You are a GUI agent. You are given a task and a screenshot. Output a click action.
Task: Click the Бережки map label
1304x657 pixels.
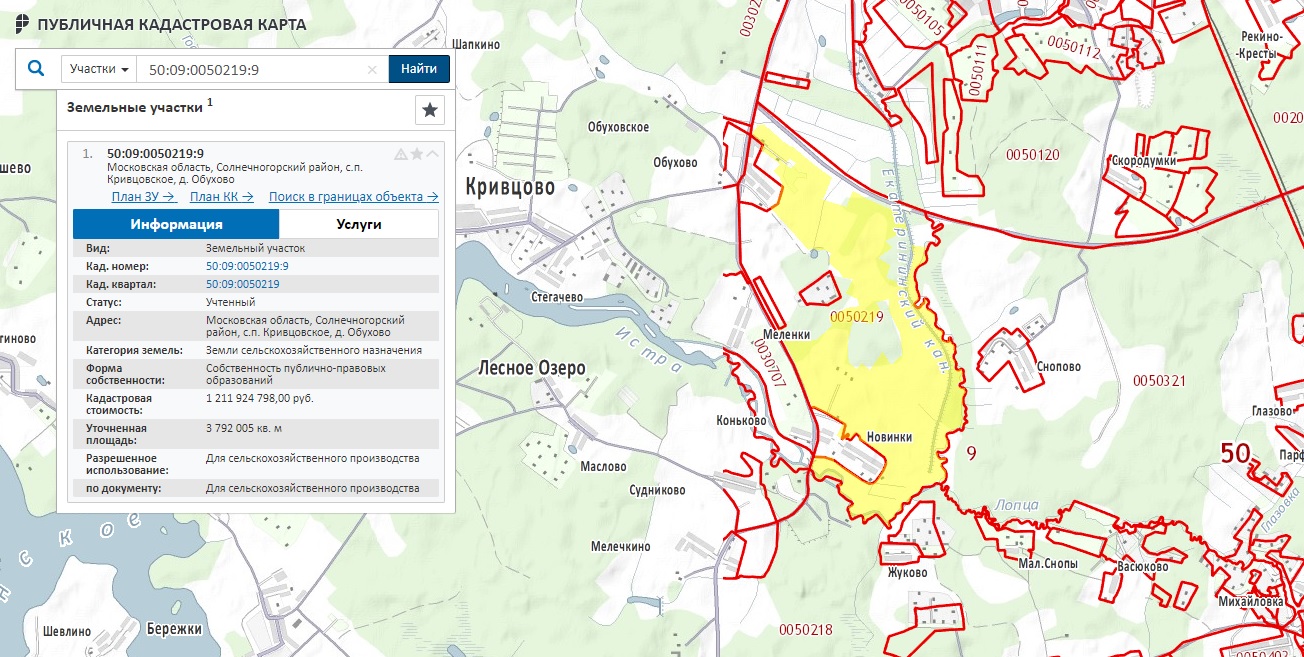point(174,629)
